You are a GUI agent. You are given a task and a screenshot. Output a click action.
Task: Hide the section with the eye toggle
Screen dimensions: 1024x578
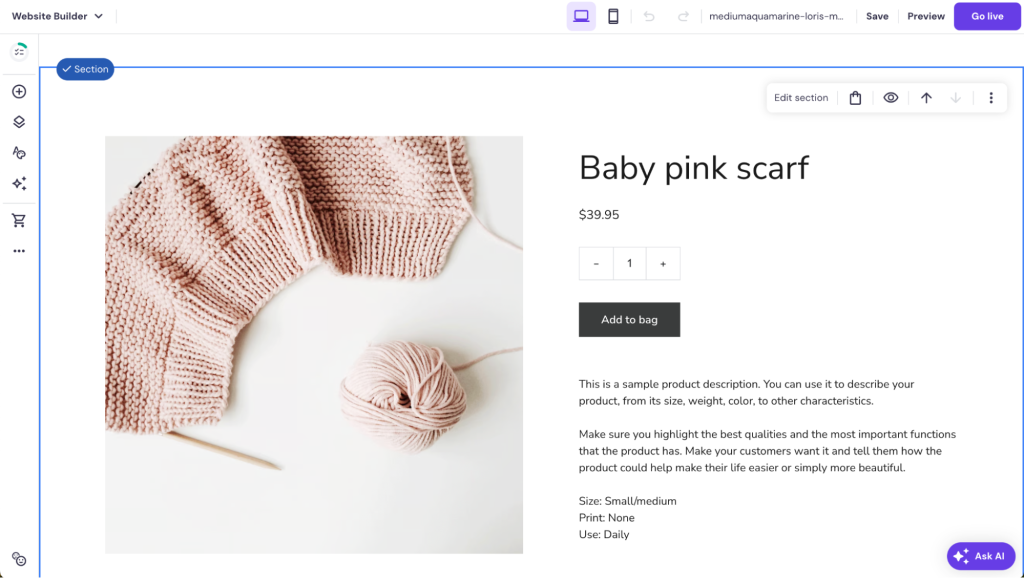point(890,97)
